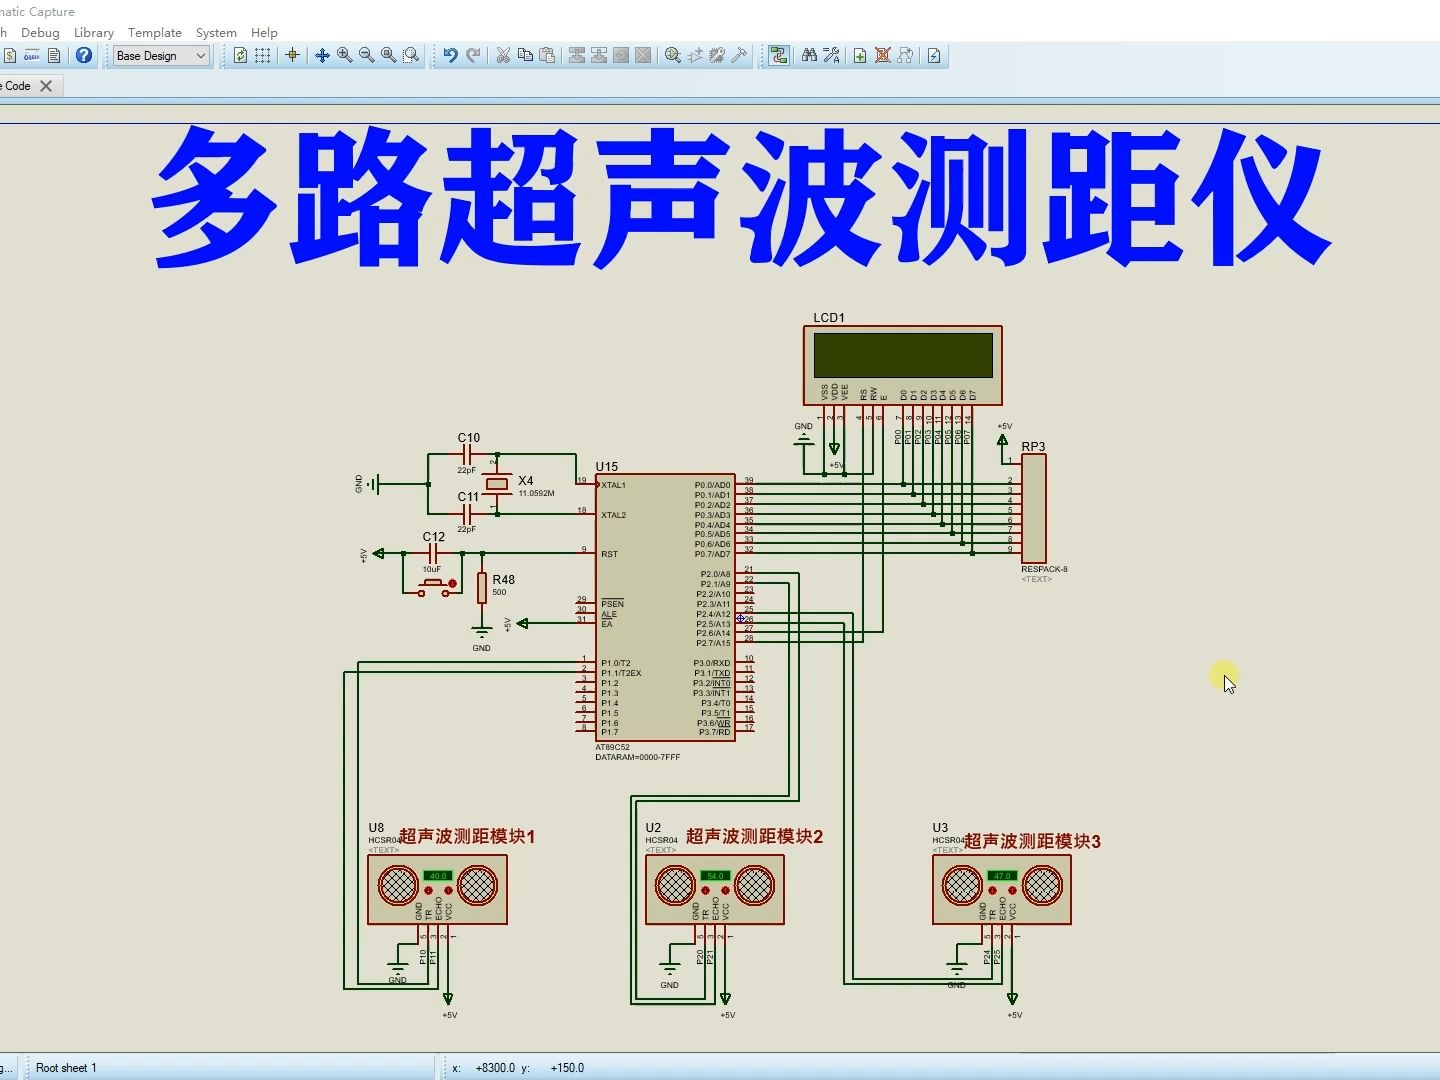This screenshot has width=1440, height=1080.
Task: Open the Debug menu
Action: click(40, 32)
